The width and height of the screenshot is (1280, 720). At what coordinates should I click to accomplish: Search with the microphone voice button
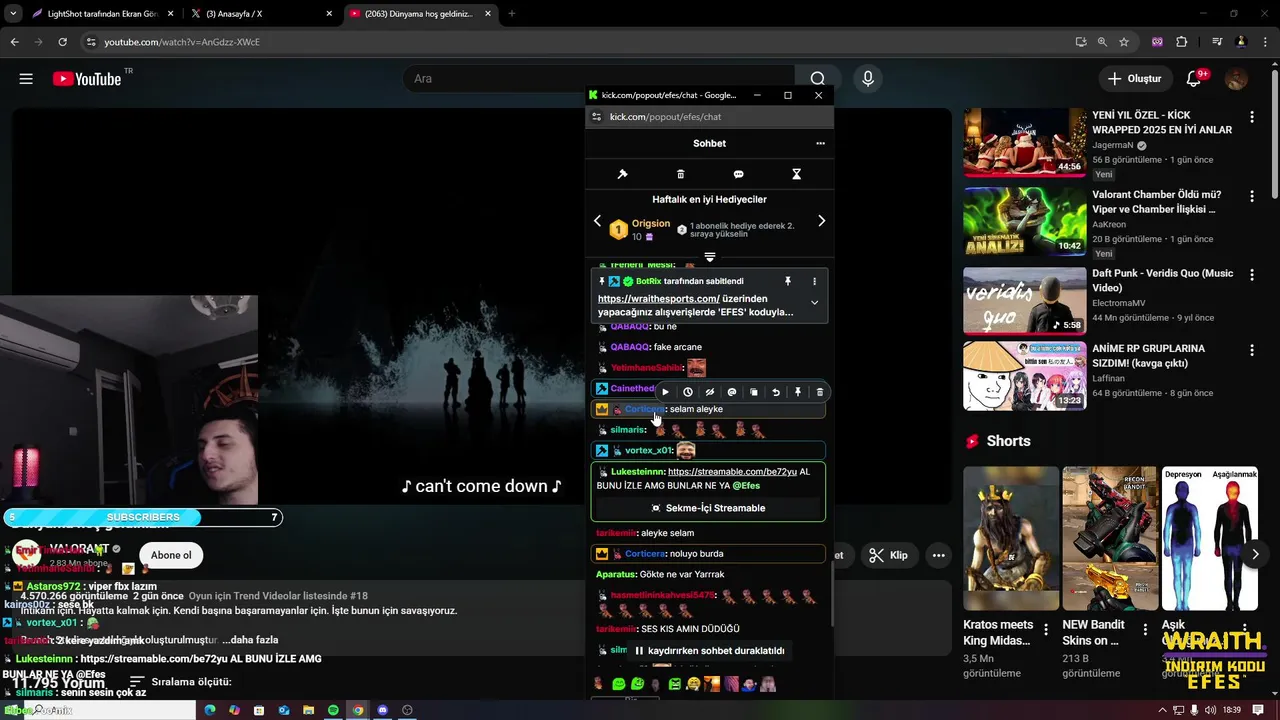tap(868, 79)
